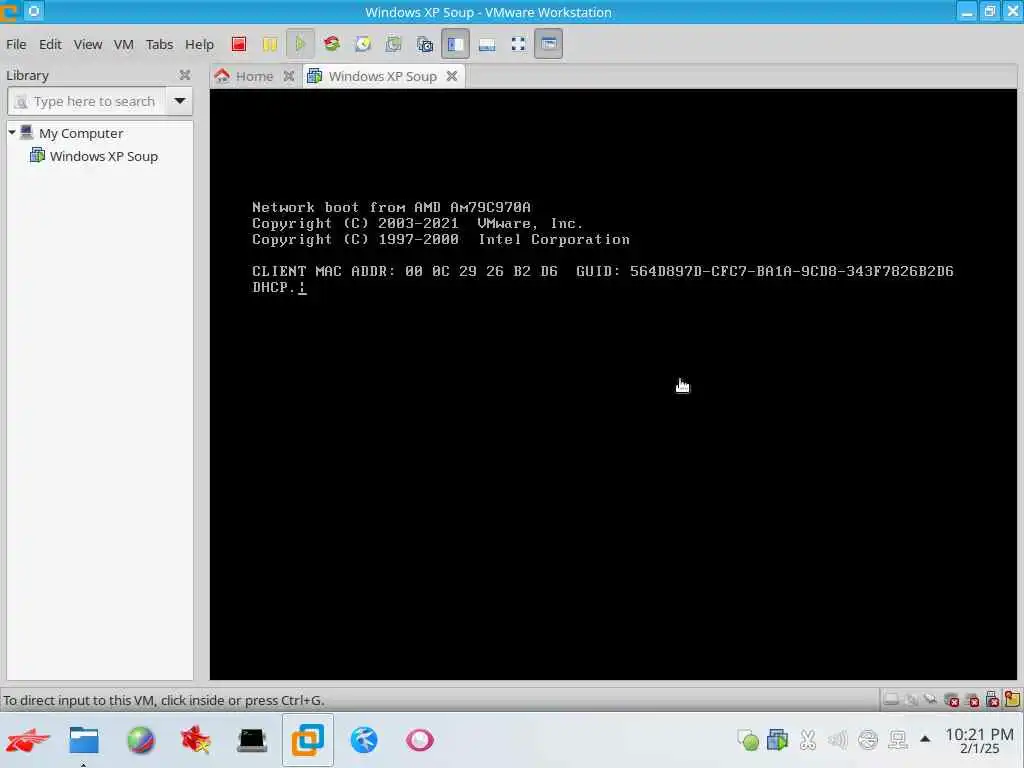The image size is (1024, 768).
Task: Close the Home tab
Action: coord(289,76)
